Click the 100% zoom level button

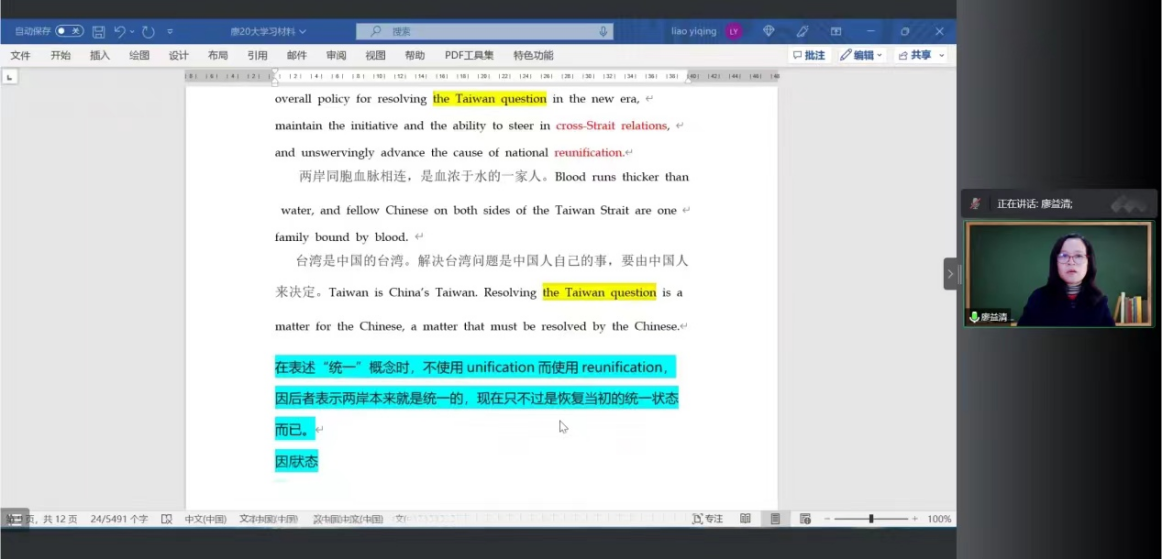tap(938, 519)
